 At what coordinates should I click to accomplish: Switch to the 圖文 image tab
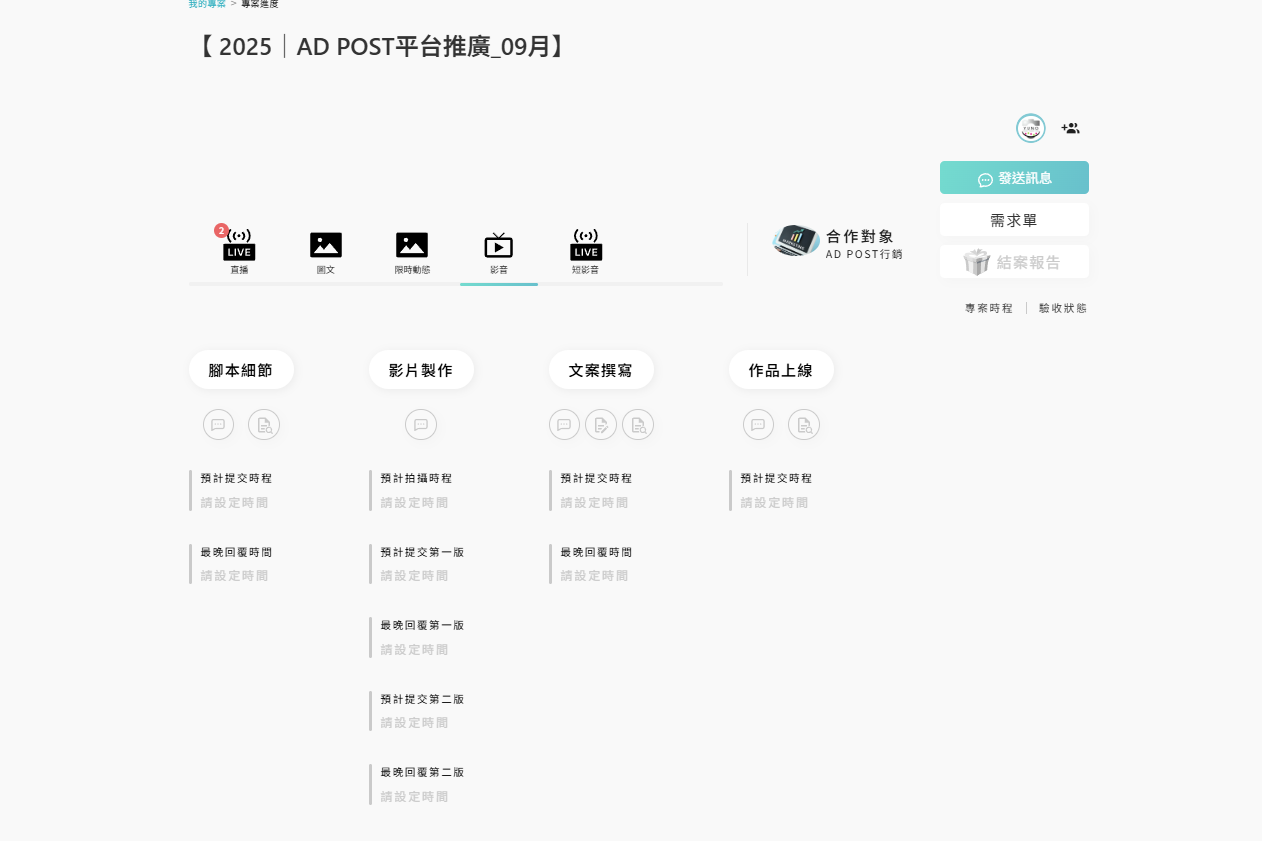click(326, 253)
